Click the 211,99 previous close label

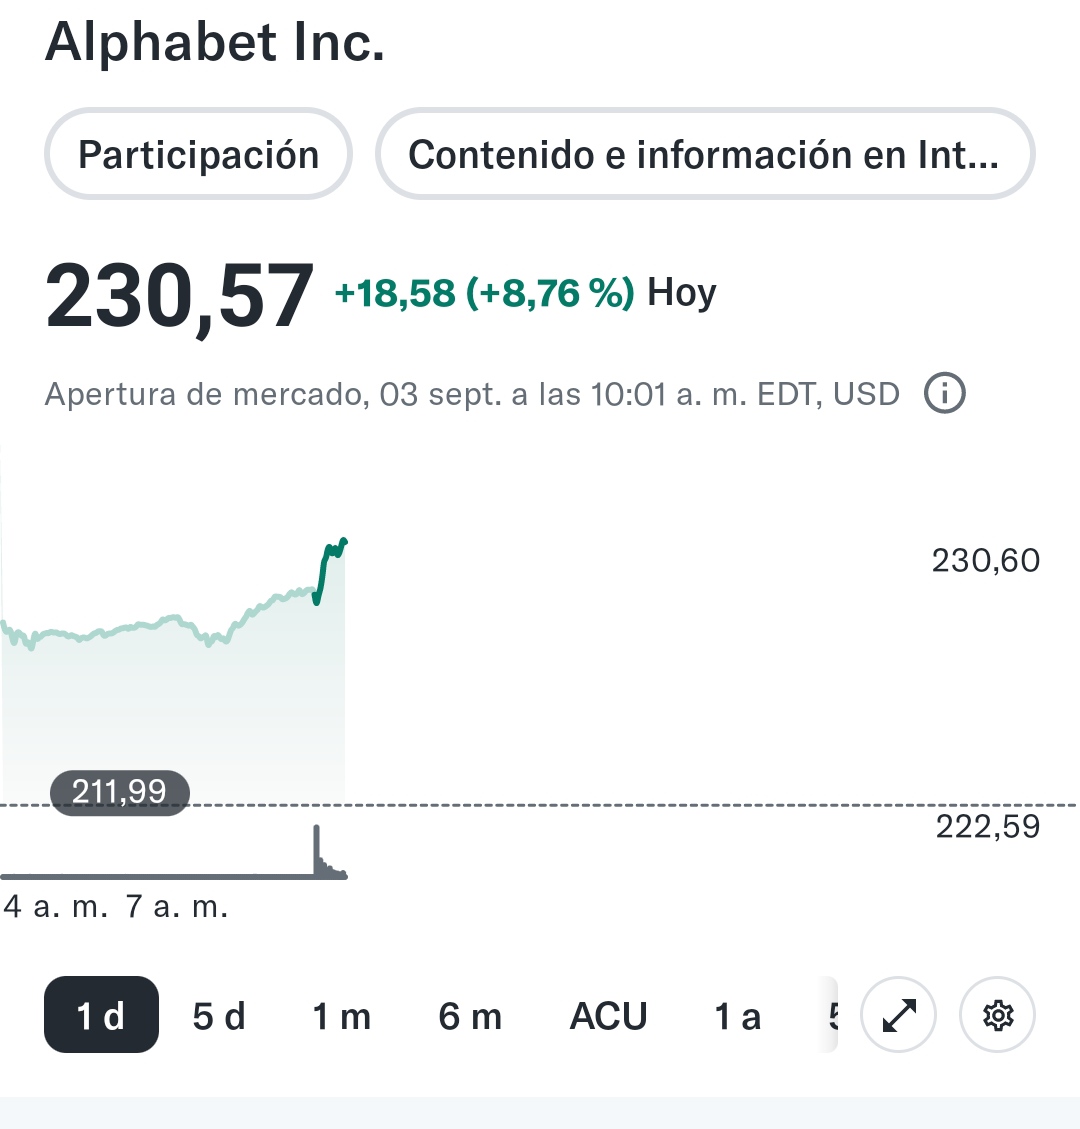pyautogui.click(x=119, y=792)
